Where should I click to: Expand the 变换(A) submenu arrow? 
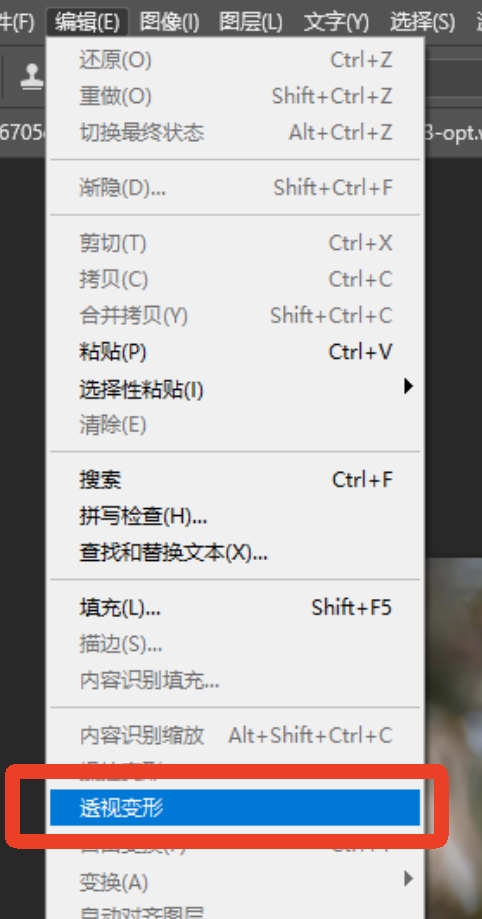(x=409, y=879)
